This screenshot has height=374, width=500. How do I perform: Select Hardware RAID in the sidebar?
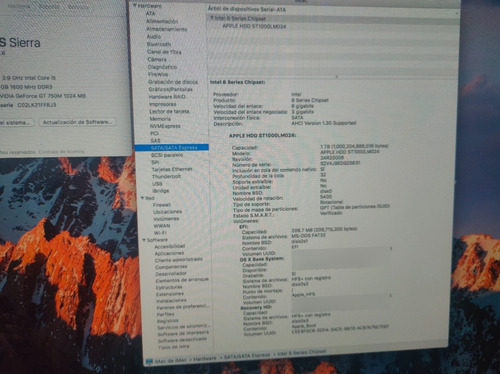[x=167, y=97]
